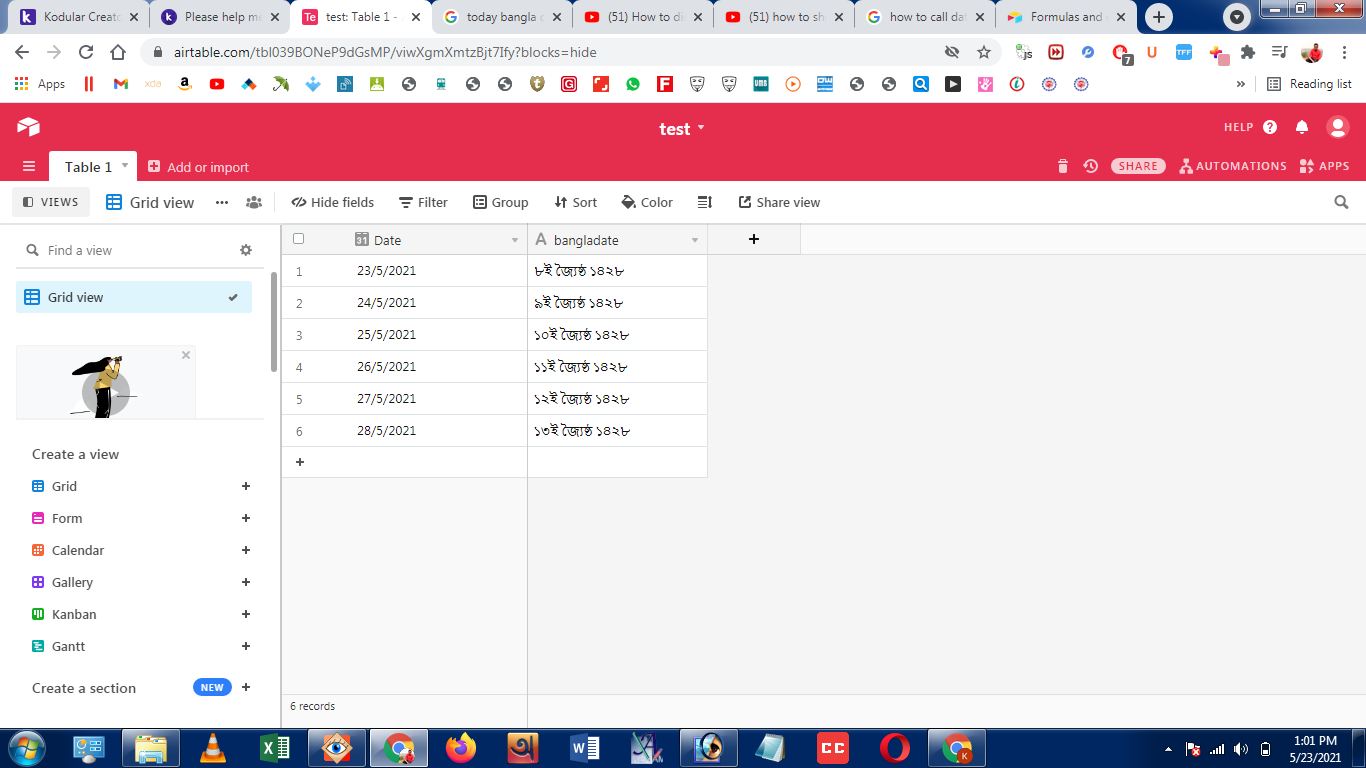Open the row height icon

click(x=704, y=202)
